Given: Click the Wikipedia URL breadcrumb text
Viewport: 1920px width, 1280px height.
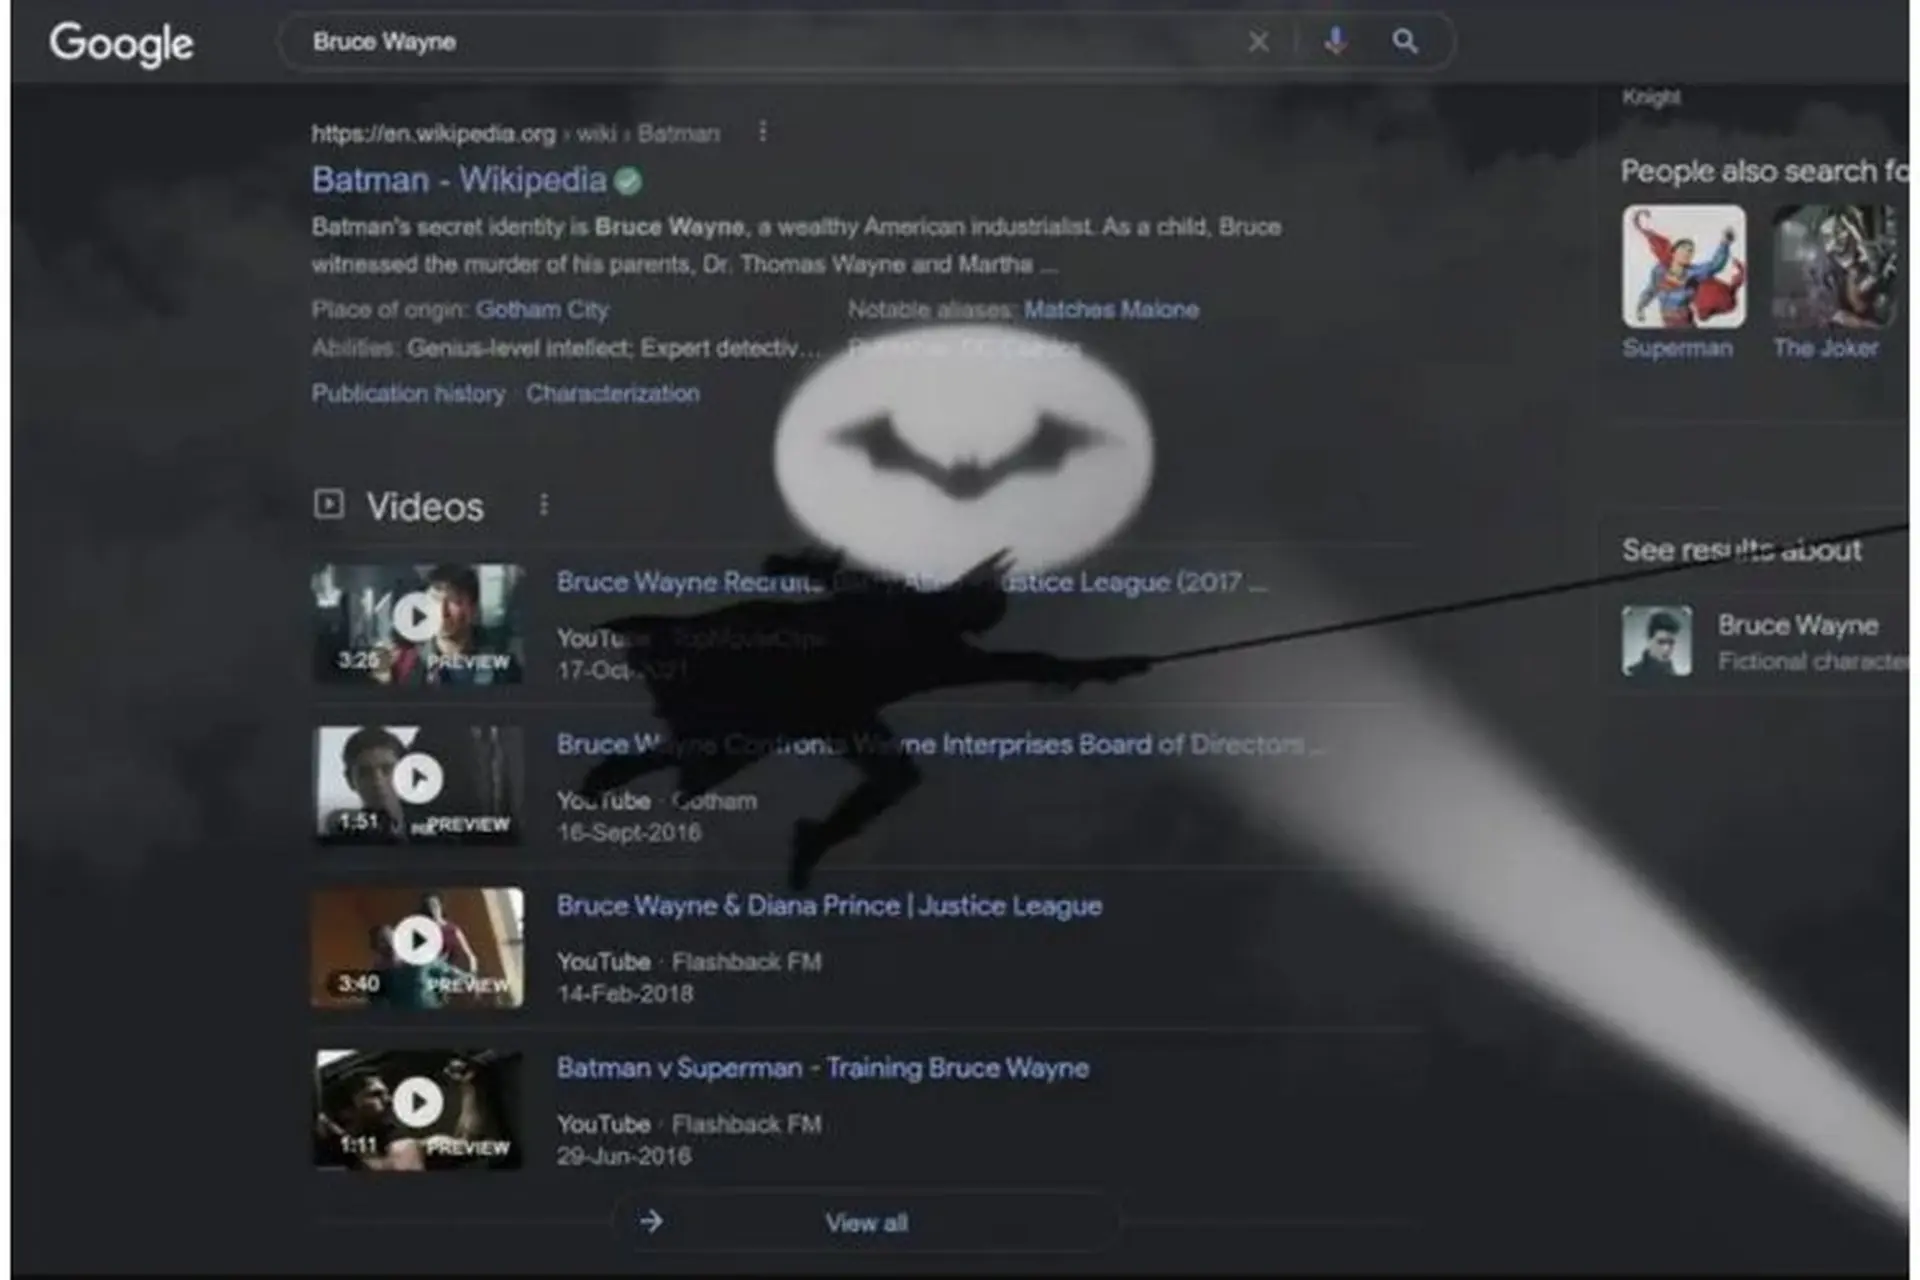Looking at the screenshot, I should pyautogui.click(x=515, y=134).
